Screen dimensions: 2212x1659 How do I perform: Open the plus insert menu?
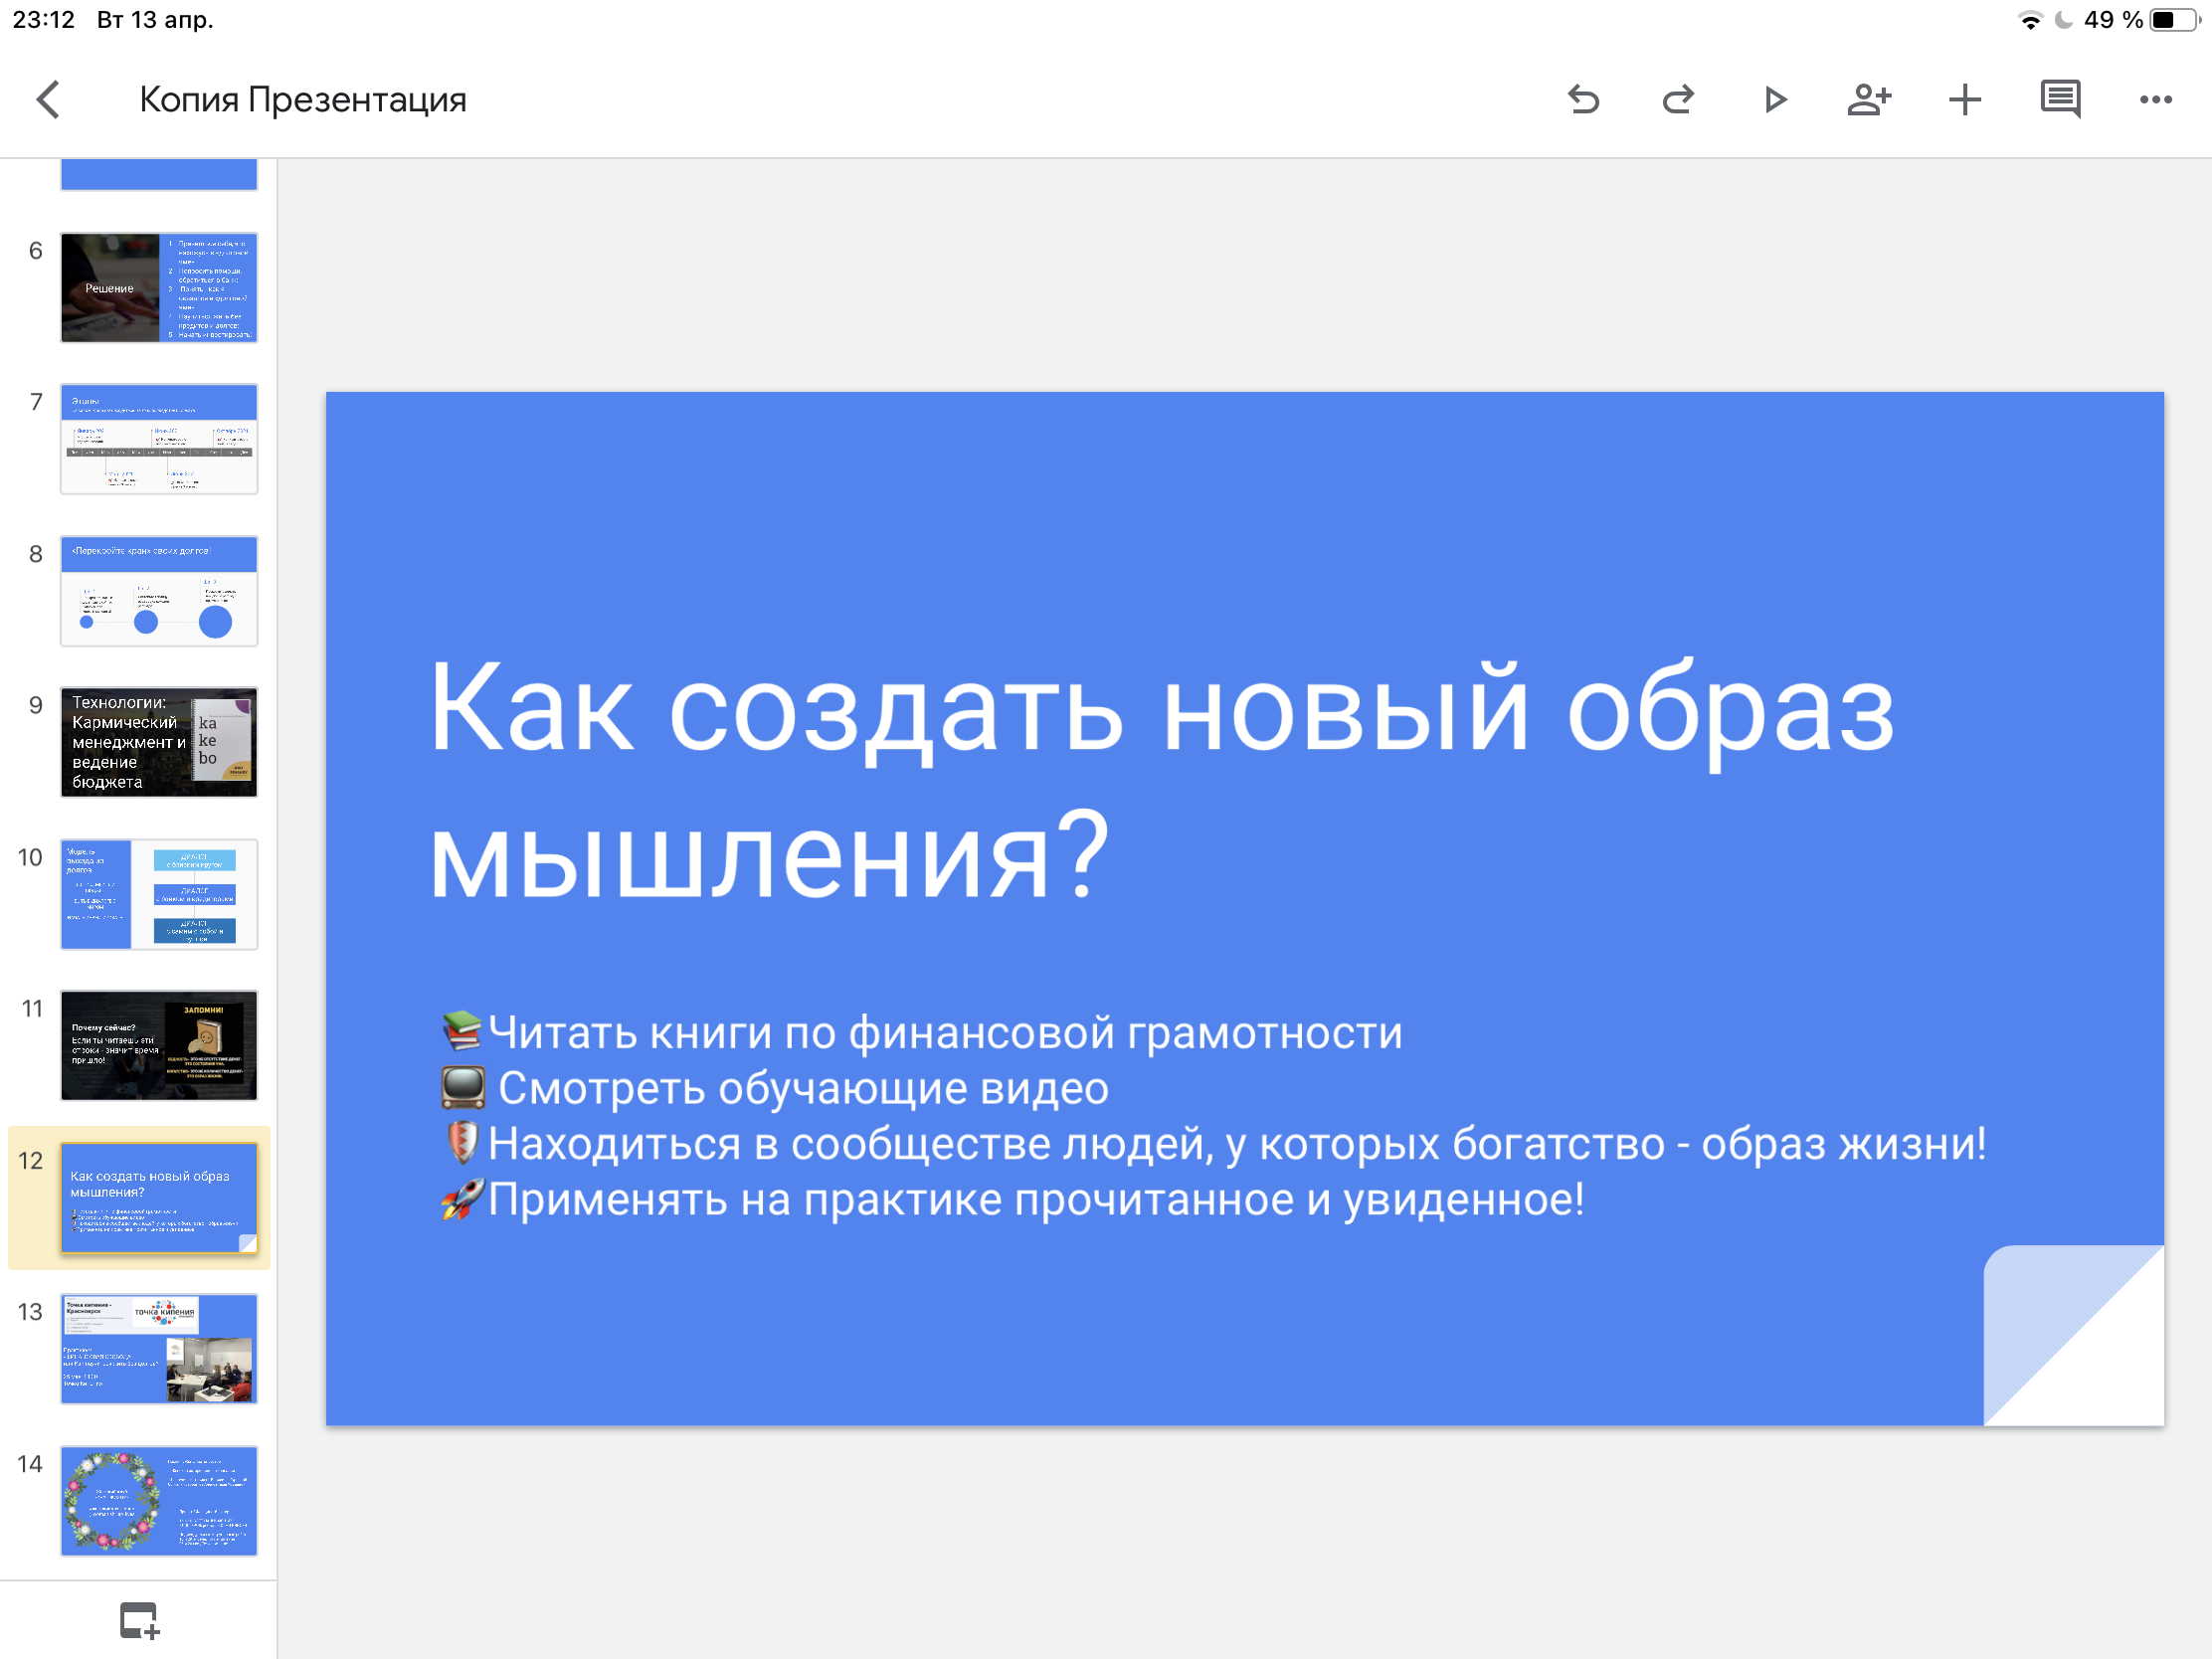[x=1964, y=100]
